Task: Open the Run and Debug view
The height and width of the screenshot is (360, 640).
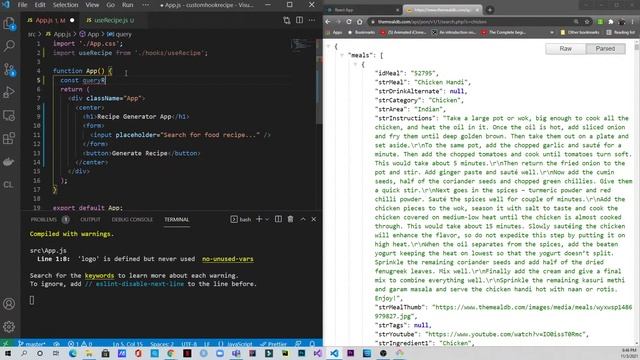Action: click(x=9, y=92)
